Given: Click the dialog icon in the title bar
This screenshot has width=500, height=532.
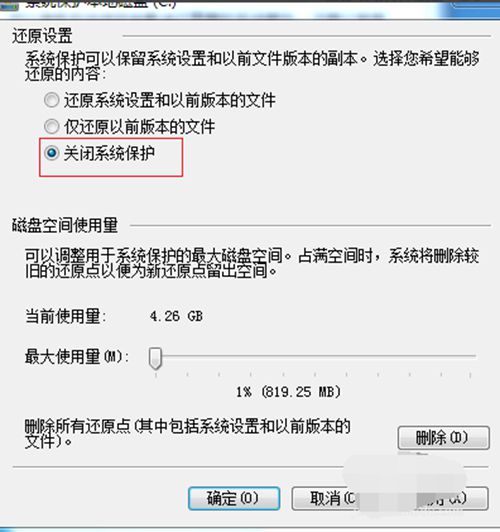Looking at the screenshot, I should pos(9,5).
